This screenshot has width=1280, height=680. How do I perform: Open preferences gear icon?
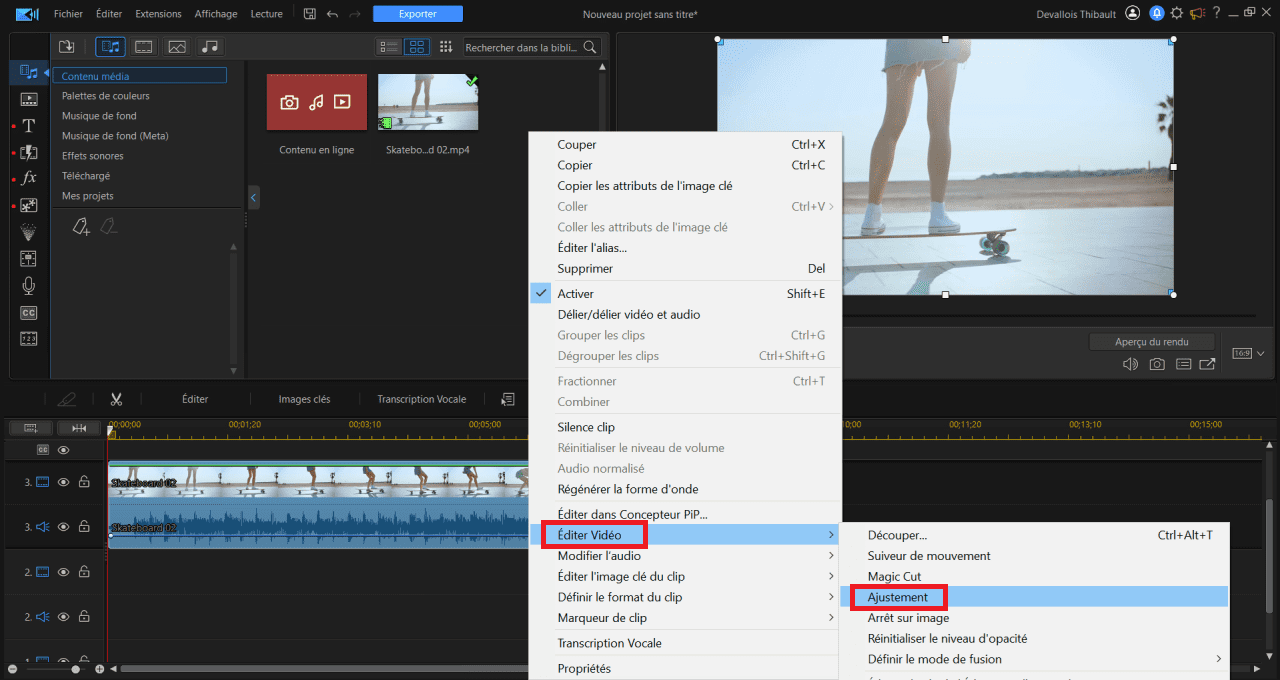point(1177,14)
